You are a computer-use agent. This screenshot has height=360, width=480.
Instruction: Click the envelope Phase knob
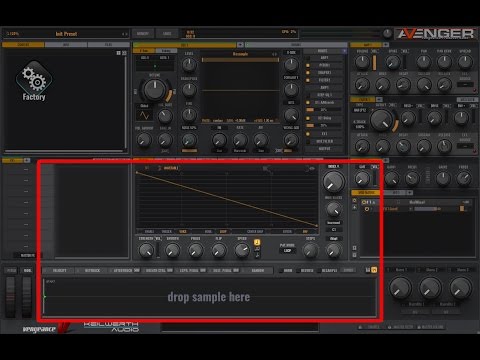[x=195, y=251]
